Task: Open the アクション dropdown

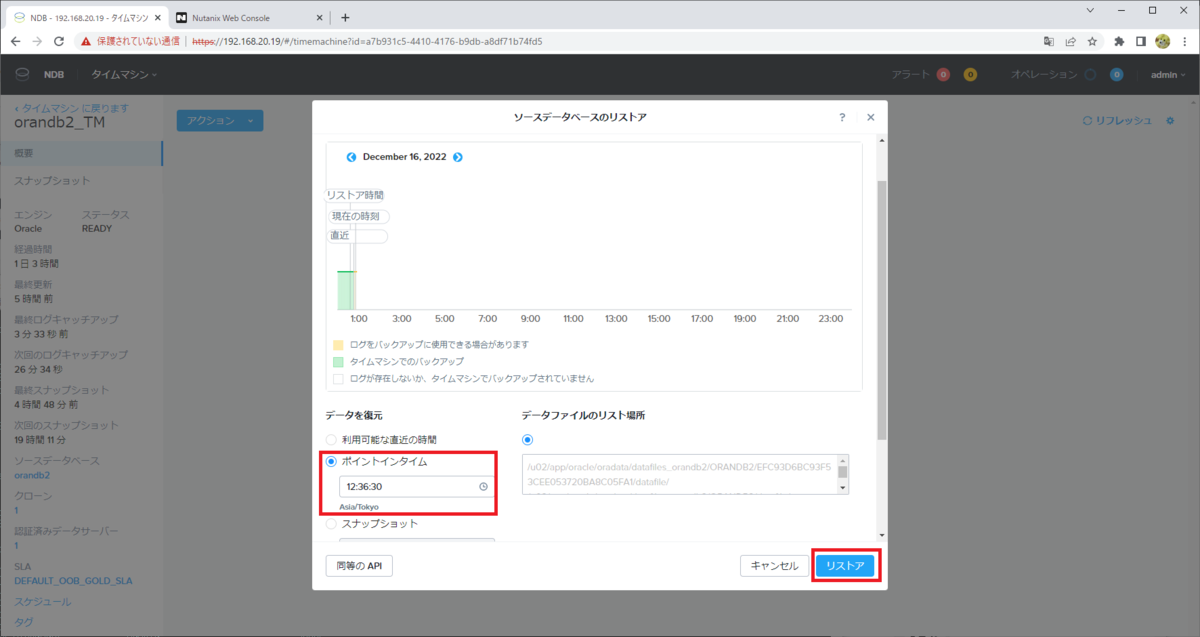Action: pyautogui.click(x=220, y=119)
